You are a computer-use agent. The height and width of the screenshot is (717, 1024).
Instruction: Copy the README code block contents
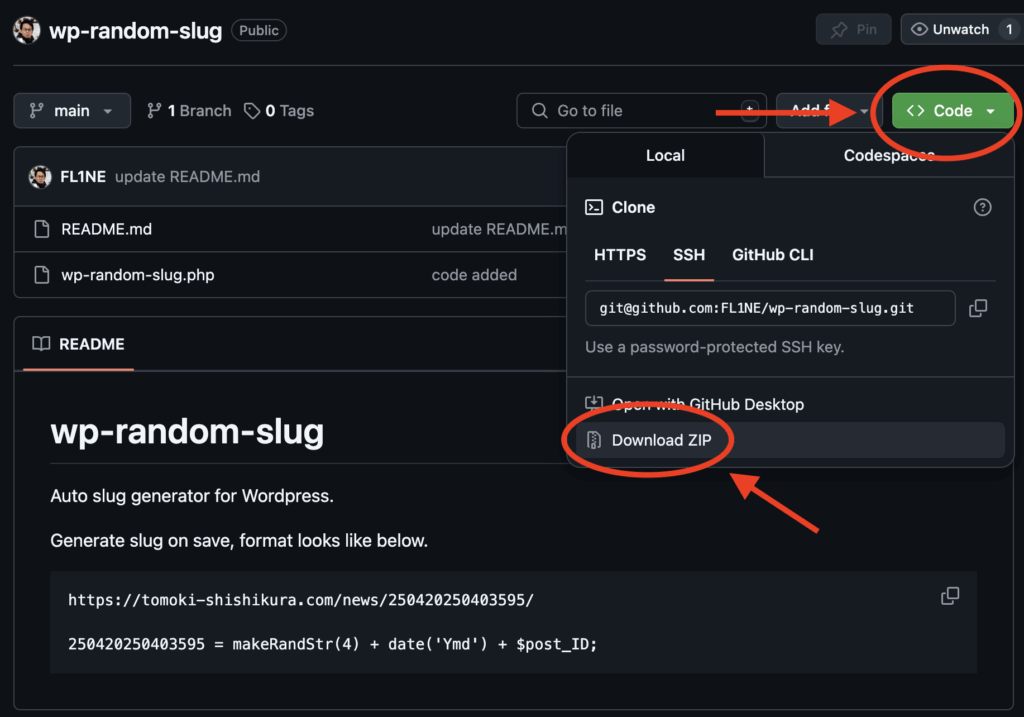(950, 596)
